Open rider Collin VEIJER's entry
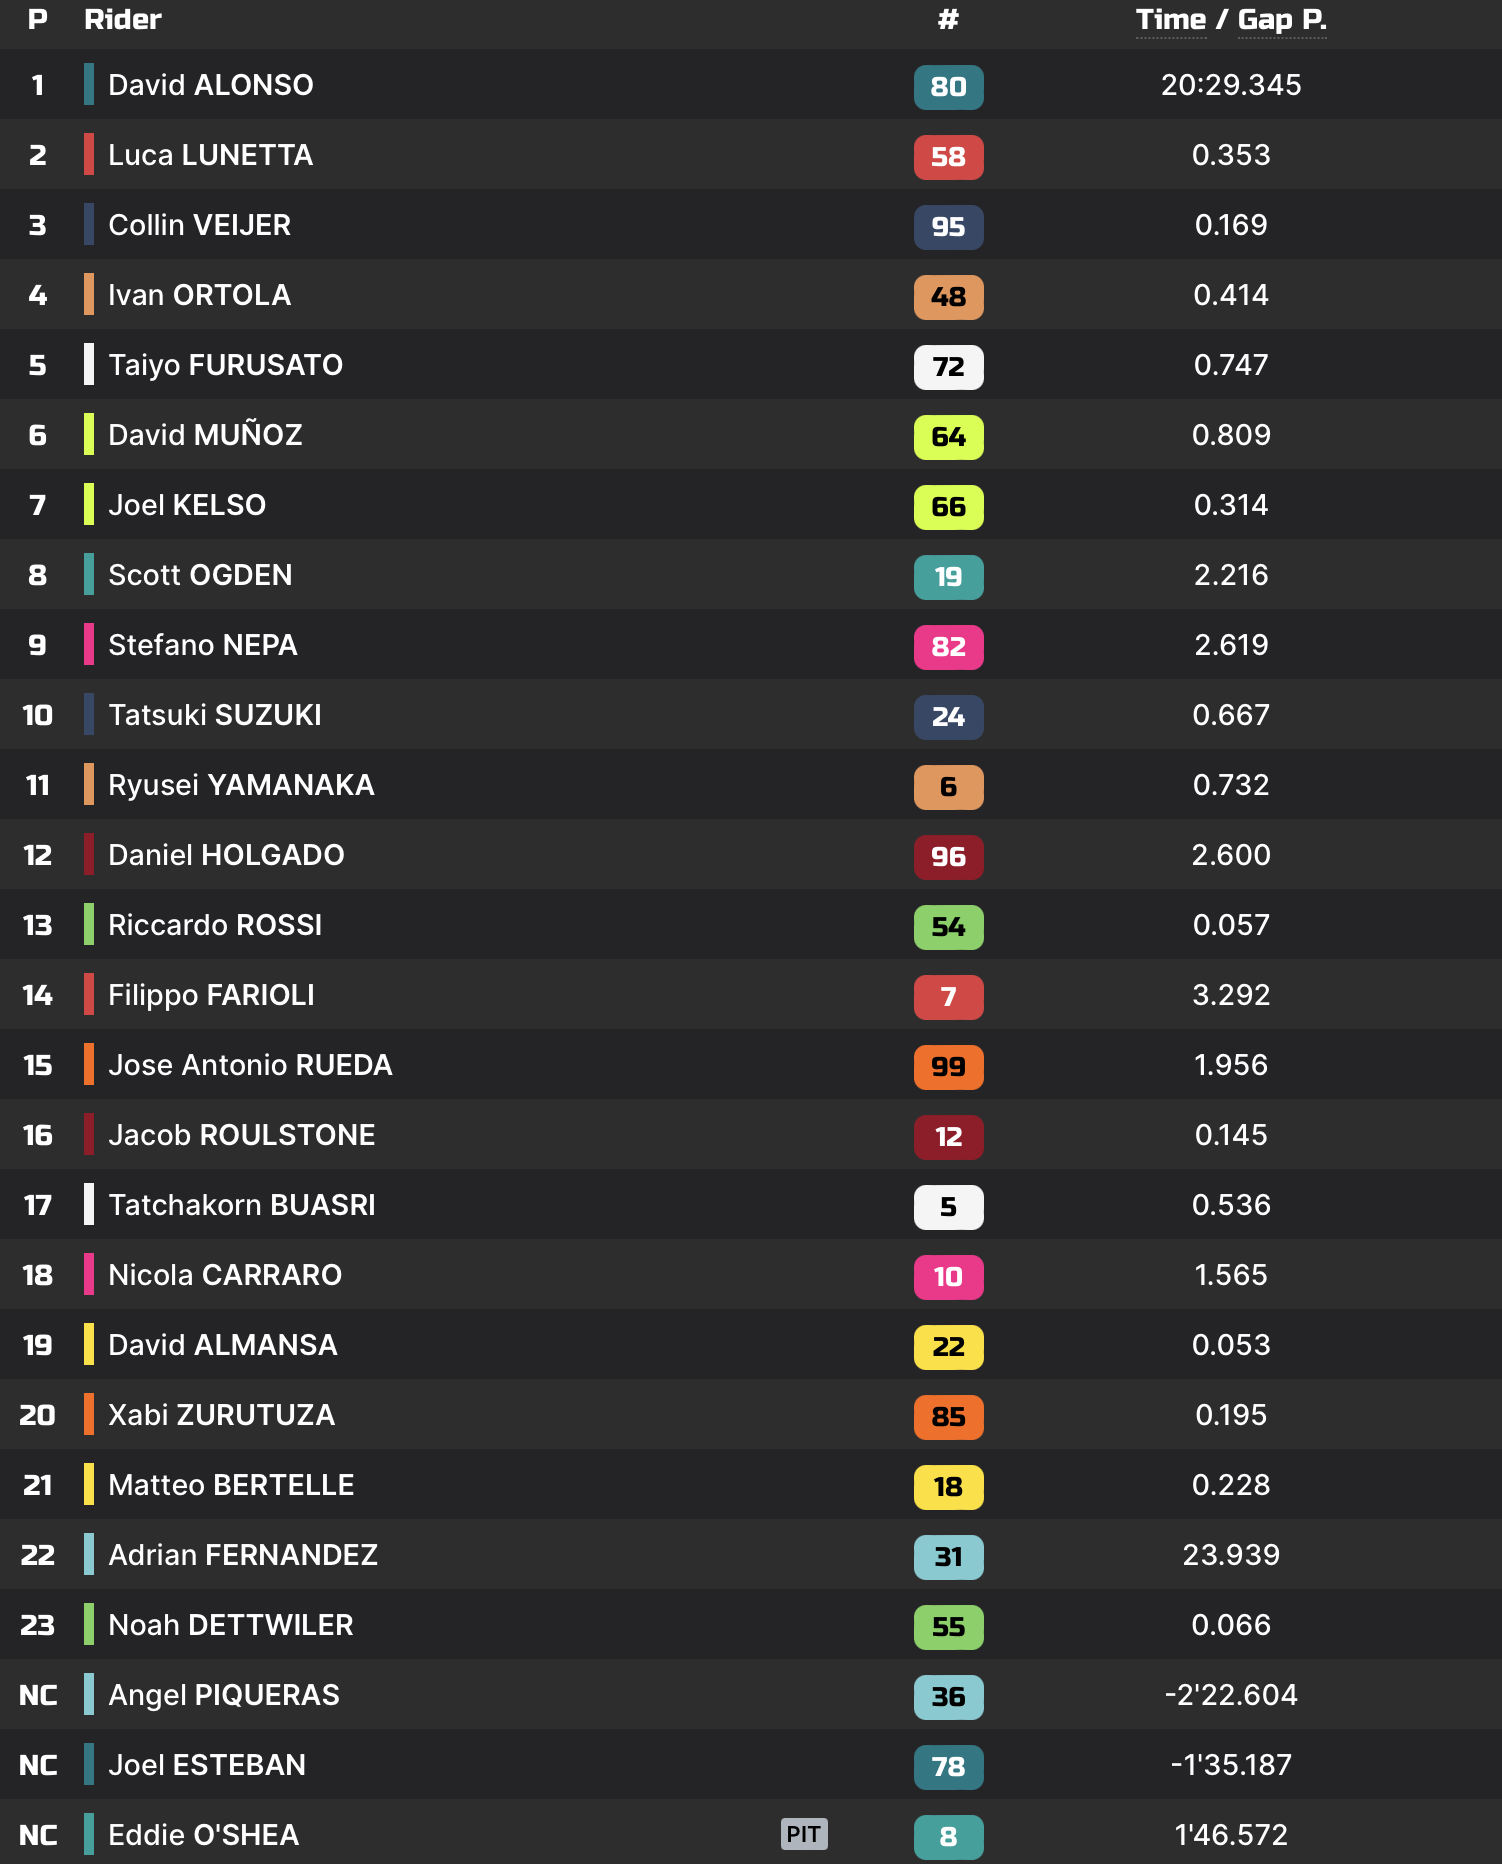The image size is (1502, 1864). [199, 225]
